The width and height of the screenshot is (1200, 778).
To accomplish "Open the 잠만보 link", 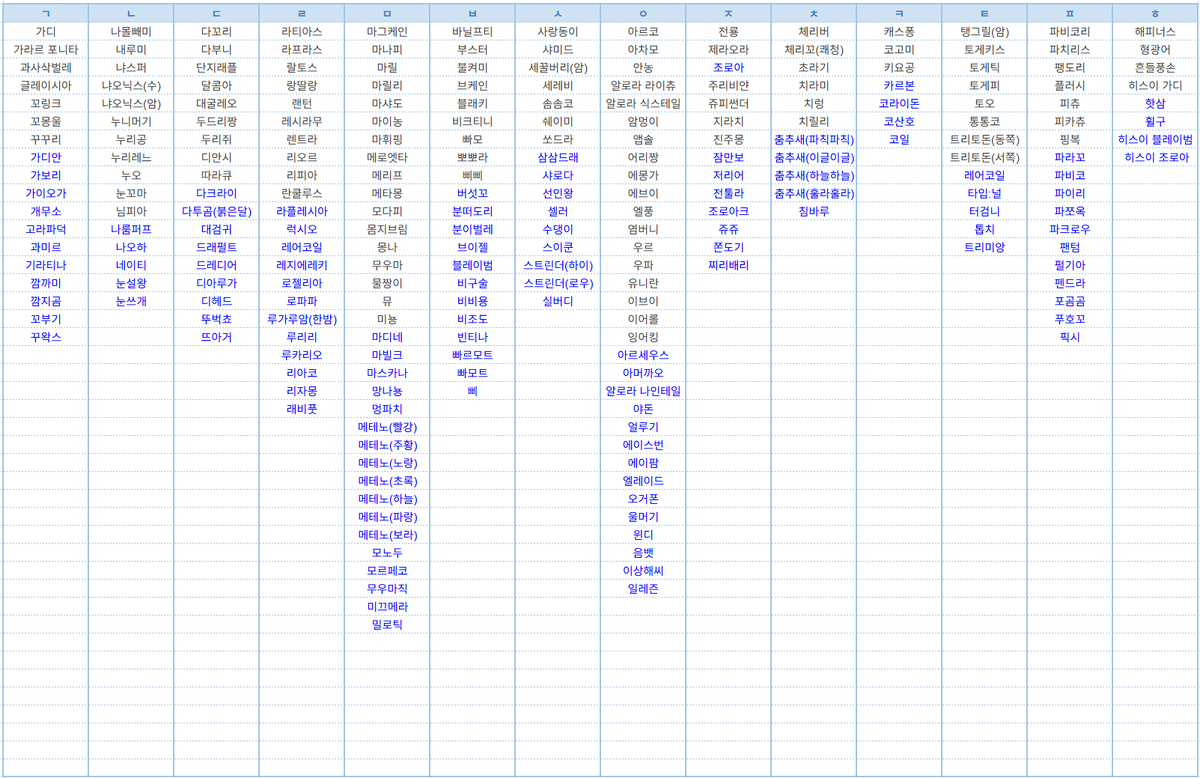I will (x=728, y=157).
